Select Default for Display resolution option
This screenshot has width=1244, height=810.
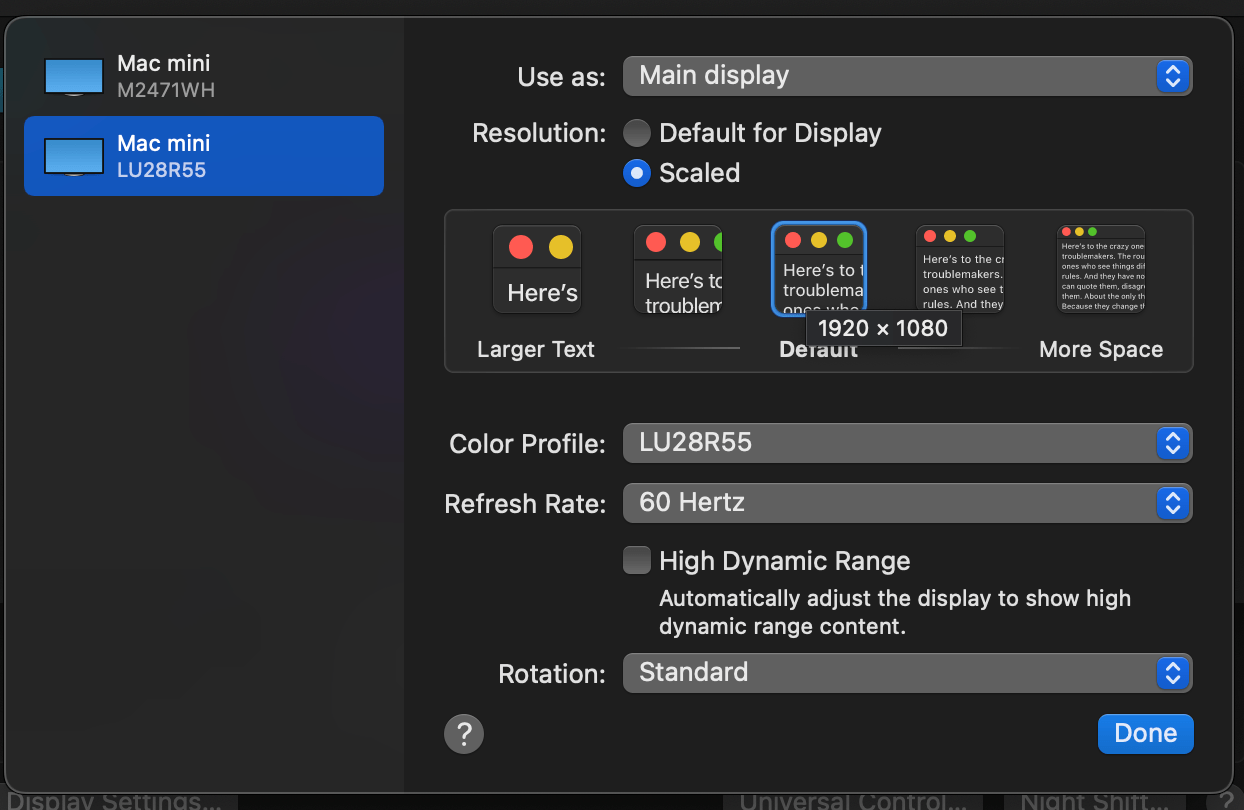pyautogui.click(x=637, y=132)
